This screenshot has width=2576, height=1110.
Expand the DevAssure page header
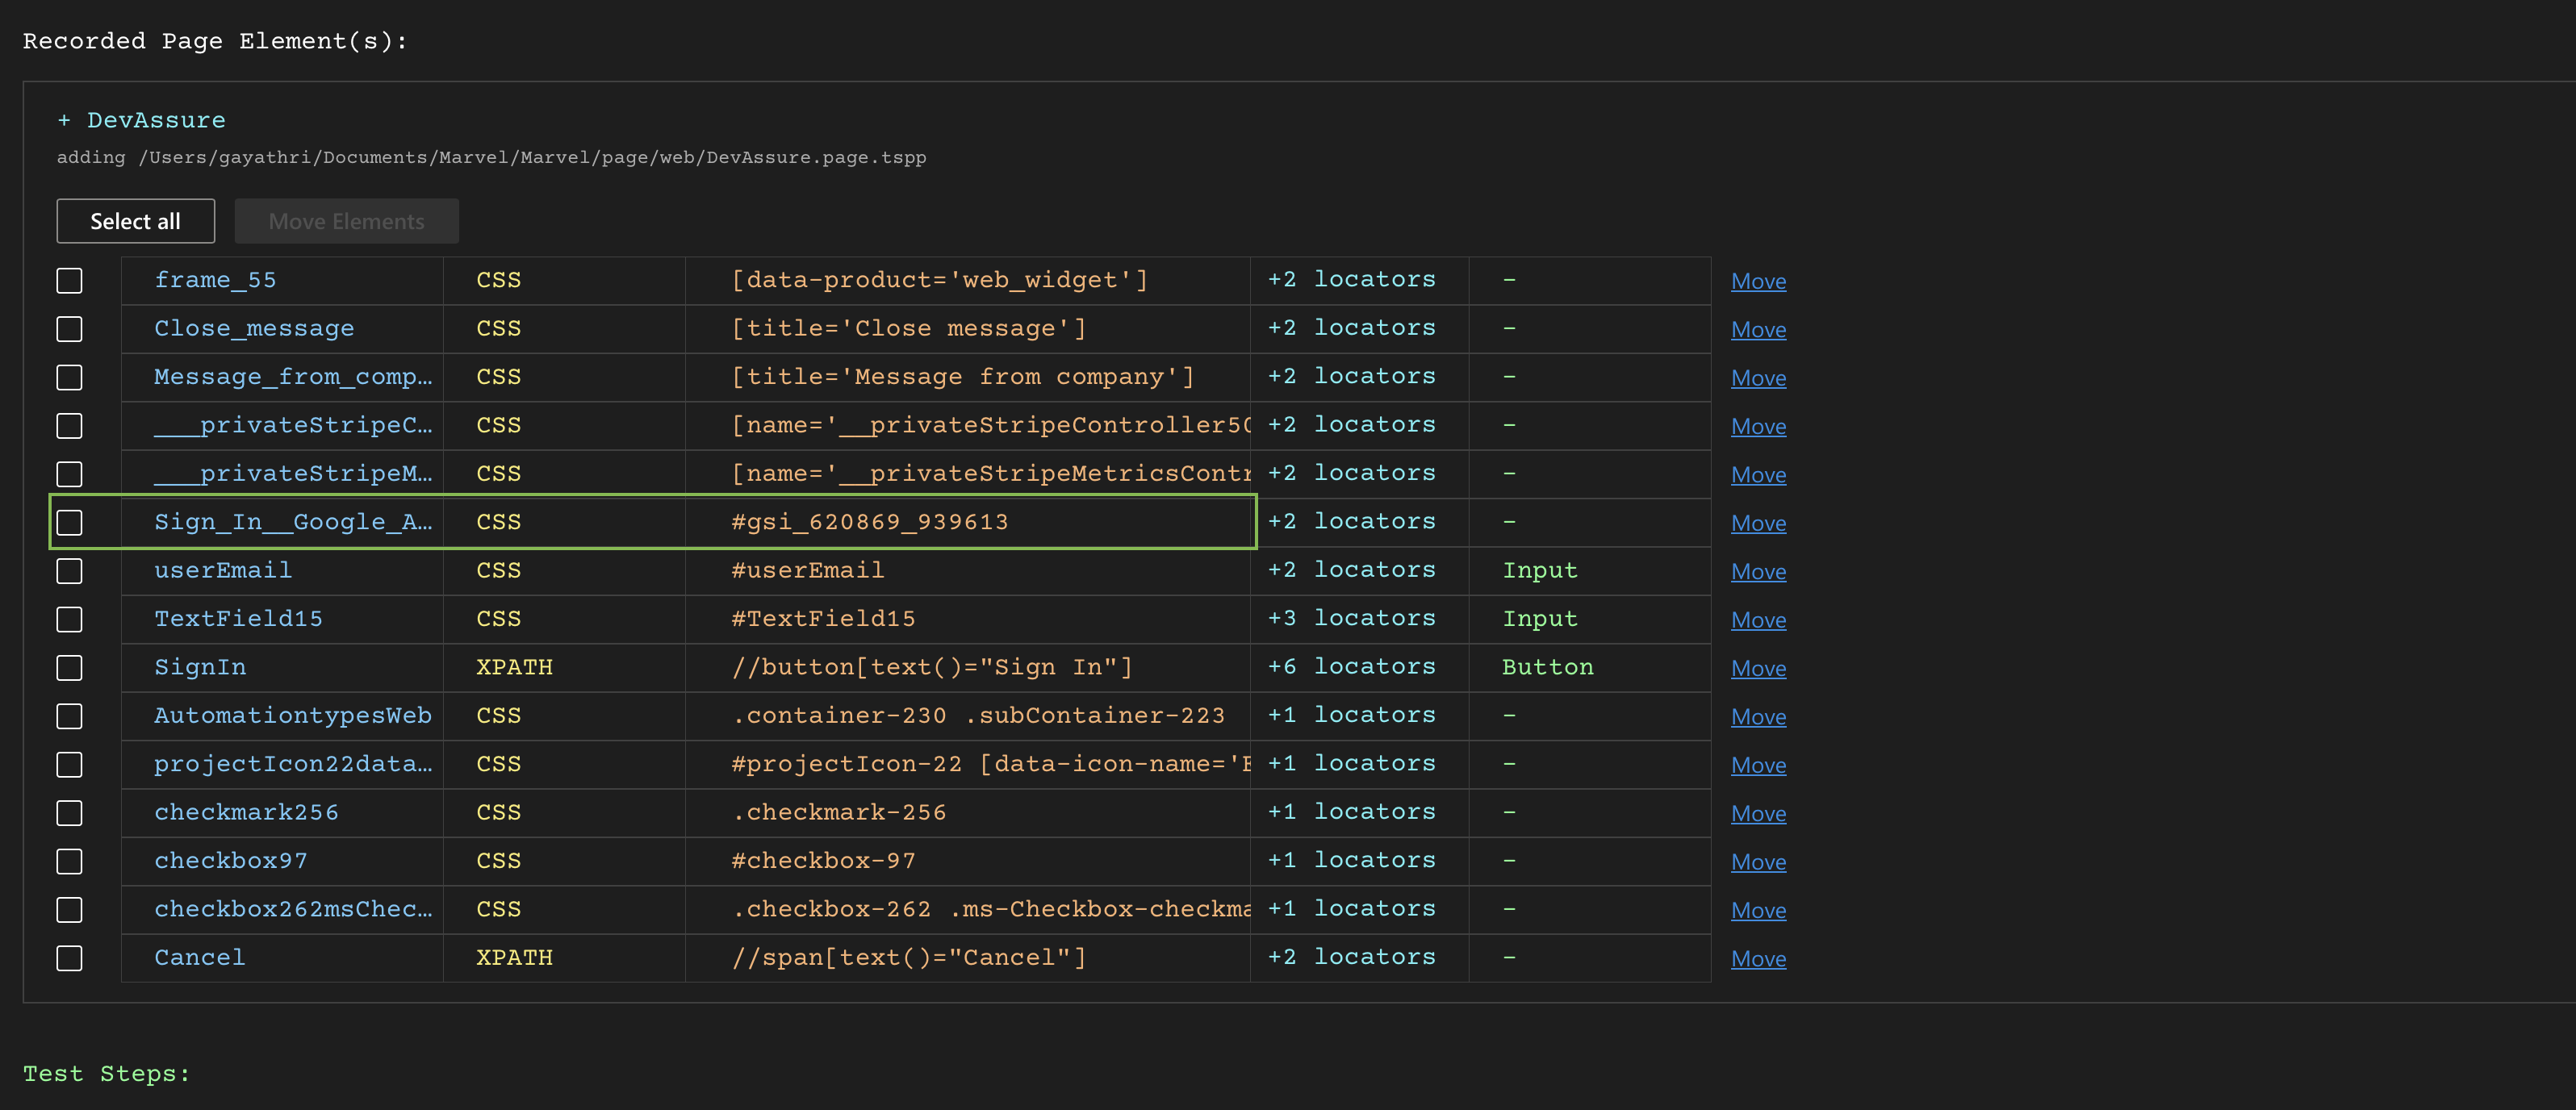tap(141, 120)
